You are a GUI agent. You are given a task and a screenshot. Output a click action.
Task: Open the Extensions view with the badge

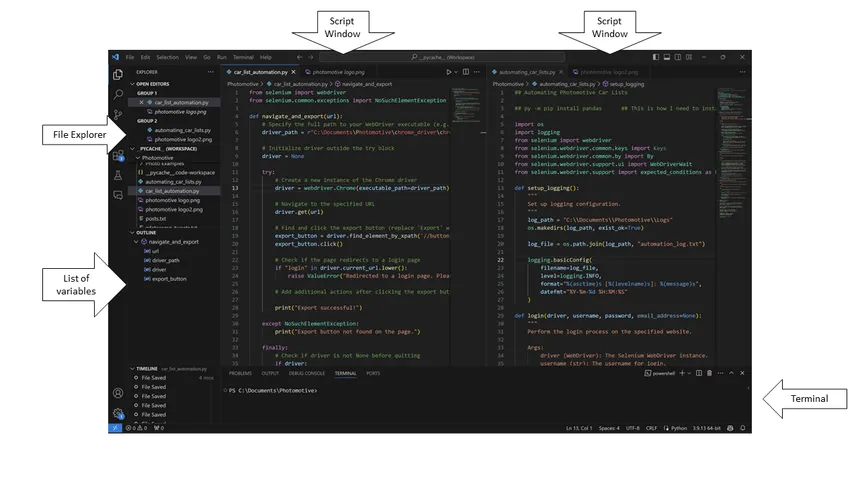click(x=118, y=156)
